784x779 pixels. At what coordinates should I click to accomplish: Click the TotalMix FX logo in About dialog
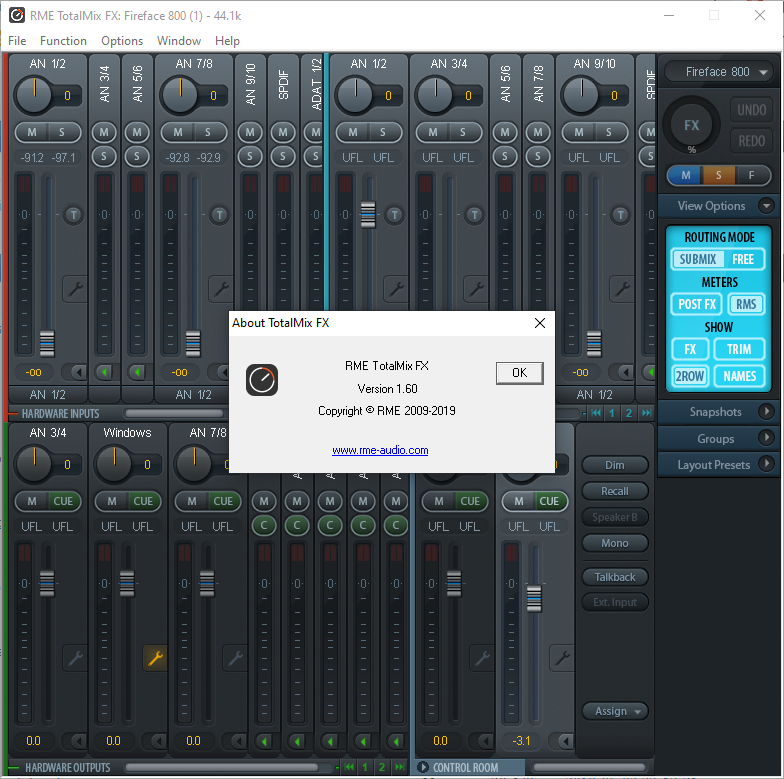pos(262,380)
